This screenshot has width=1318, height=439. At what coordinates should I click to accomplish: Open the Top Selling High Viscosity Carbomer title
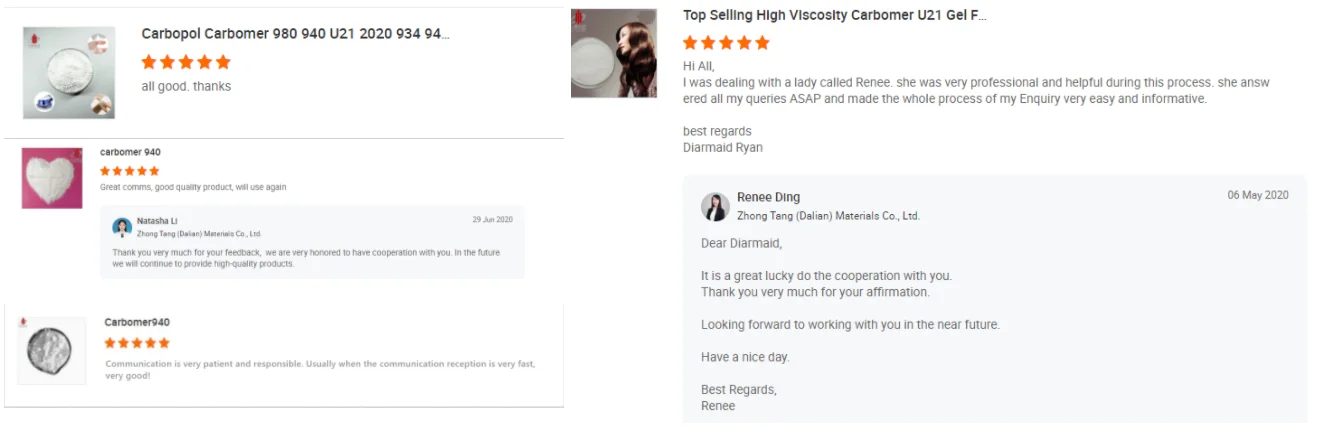tap(835, 16)
